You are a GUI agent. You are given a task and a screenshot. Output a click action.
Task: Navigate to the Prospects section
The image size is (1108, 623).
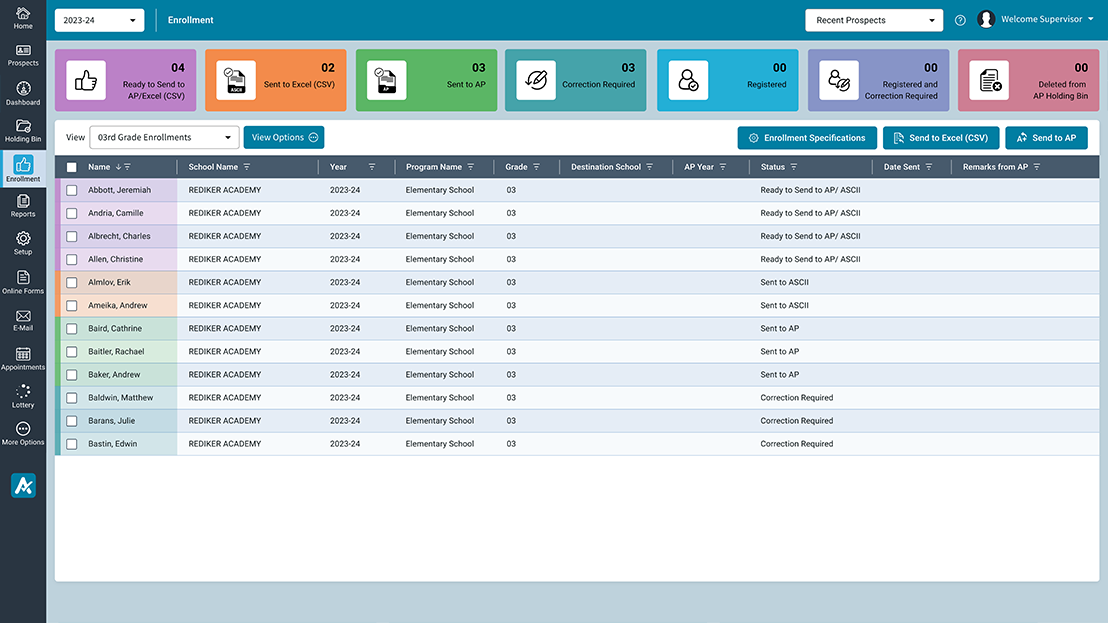pos(22,53)
